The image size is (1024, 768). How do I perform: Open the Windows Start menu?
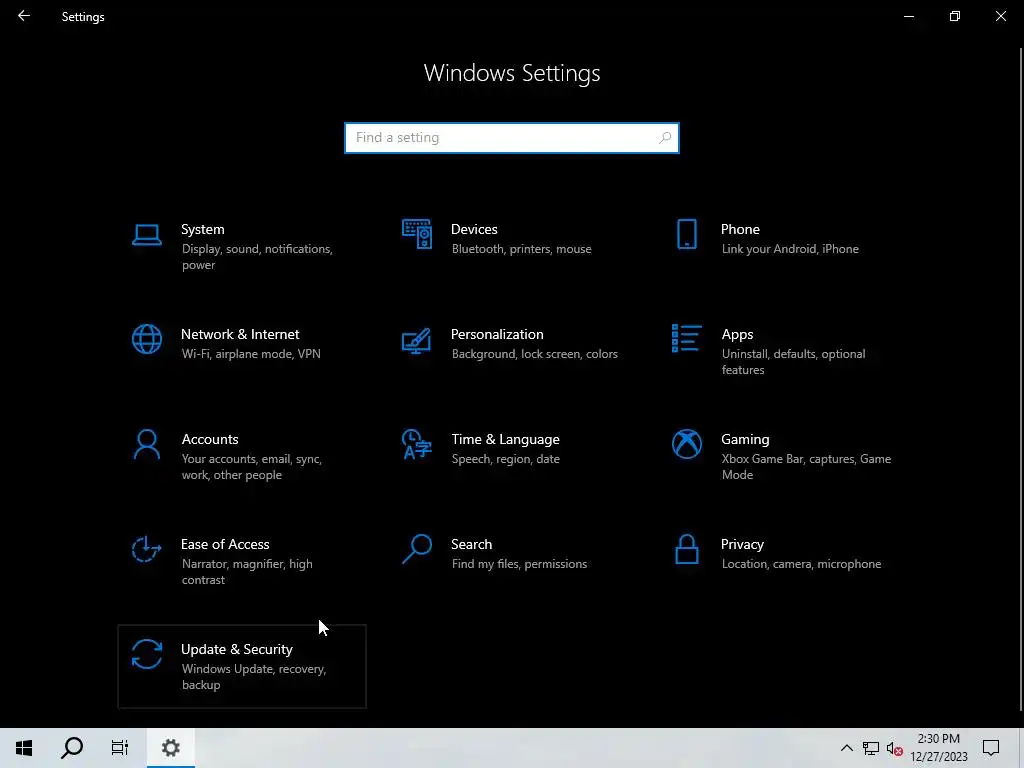(x=24, y=748)
